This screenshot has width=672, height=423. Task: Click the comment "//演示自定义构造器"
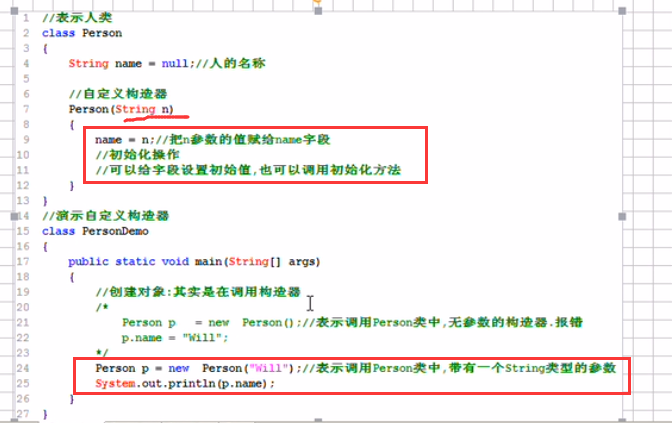[105, 216]
